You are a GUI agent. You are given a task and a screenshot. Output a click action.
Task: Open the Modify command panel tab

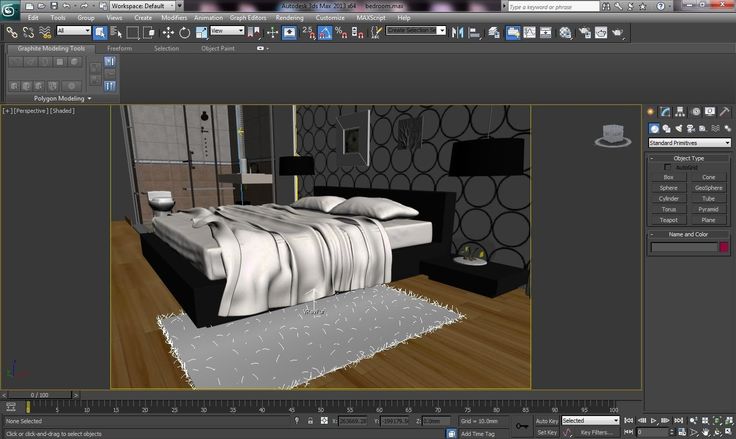667,112
